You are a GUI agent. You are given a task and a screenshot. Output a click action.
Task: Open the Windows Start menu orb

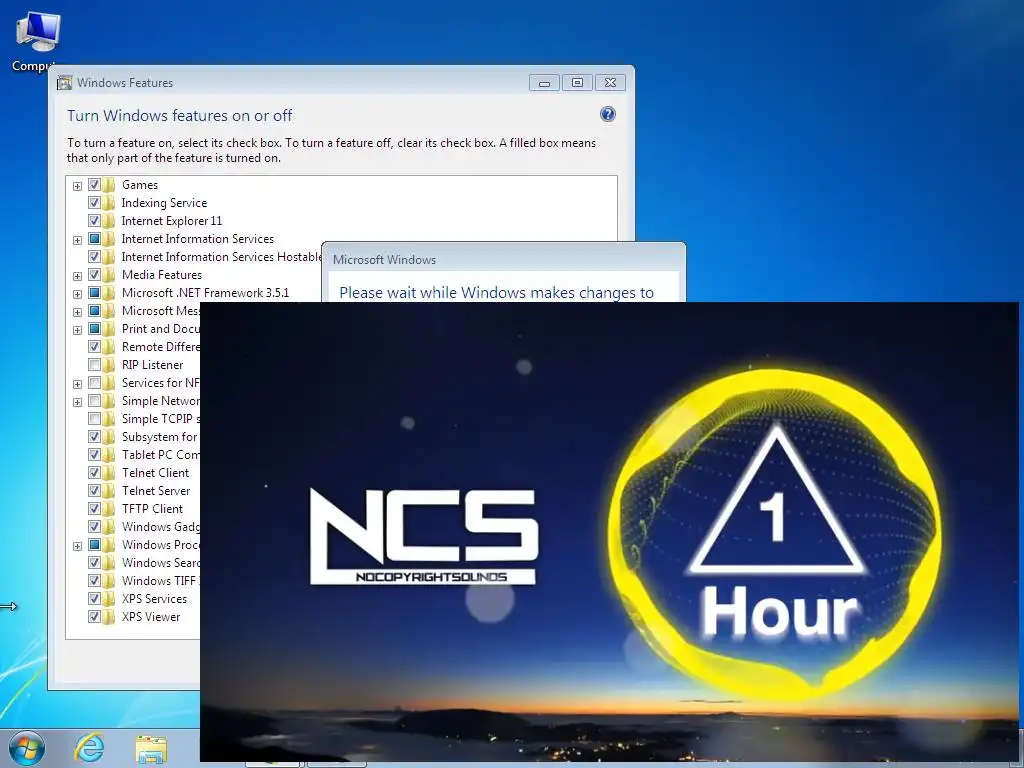[26, 748]
